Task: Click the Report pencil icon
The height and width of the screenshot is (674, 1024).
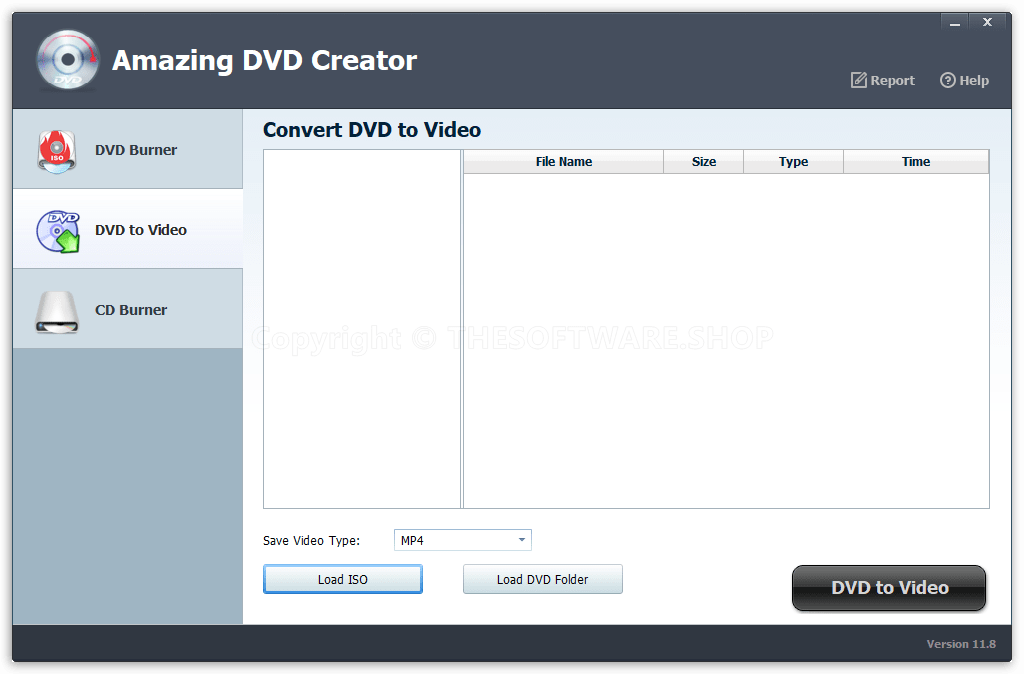Action: click(858, 80)
